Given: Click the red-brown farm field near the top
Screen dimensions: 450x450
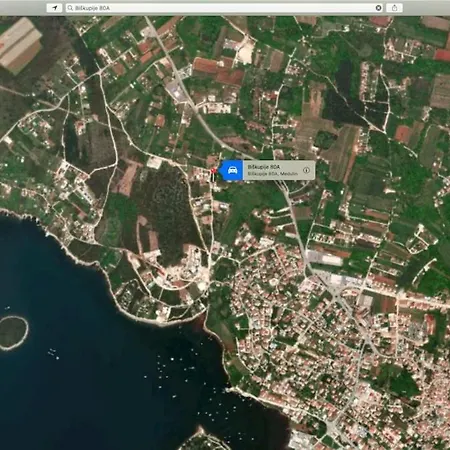Looking at the screenshot, I should (218, 71).
